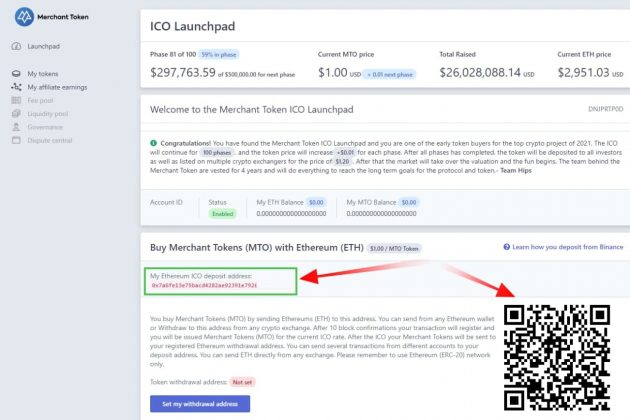Open My tokens in sidebar
630x420 pixels.
(43, 74)
